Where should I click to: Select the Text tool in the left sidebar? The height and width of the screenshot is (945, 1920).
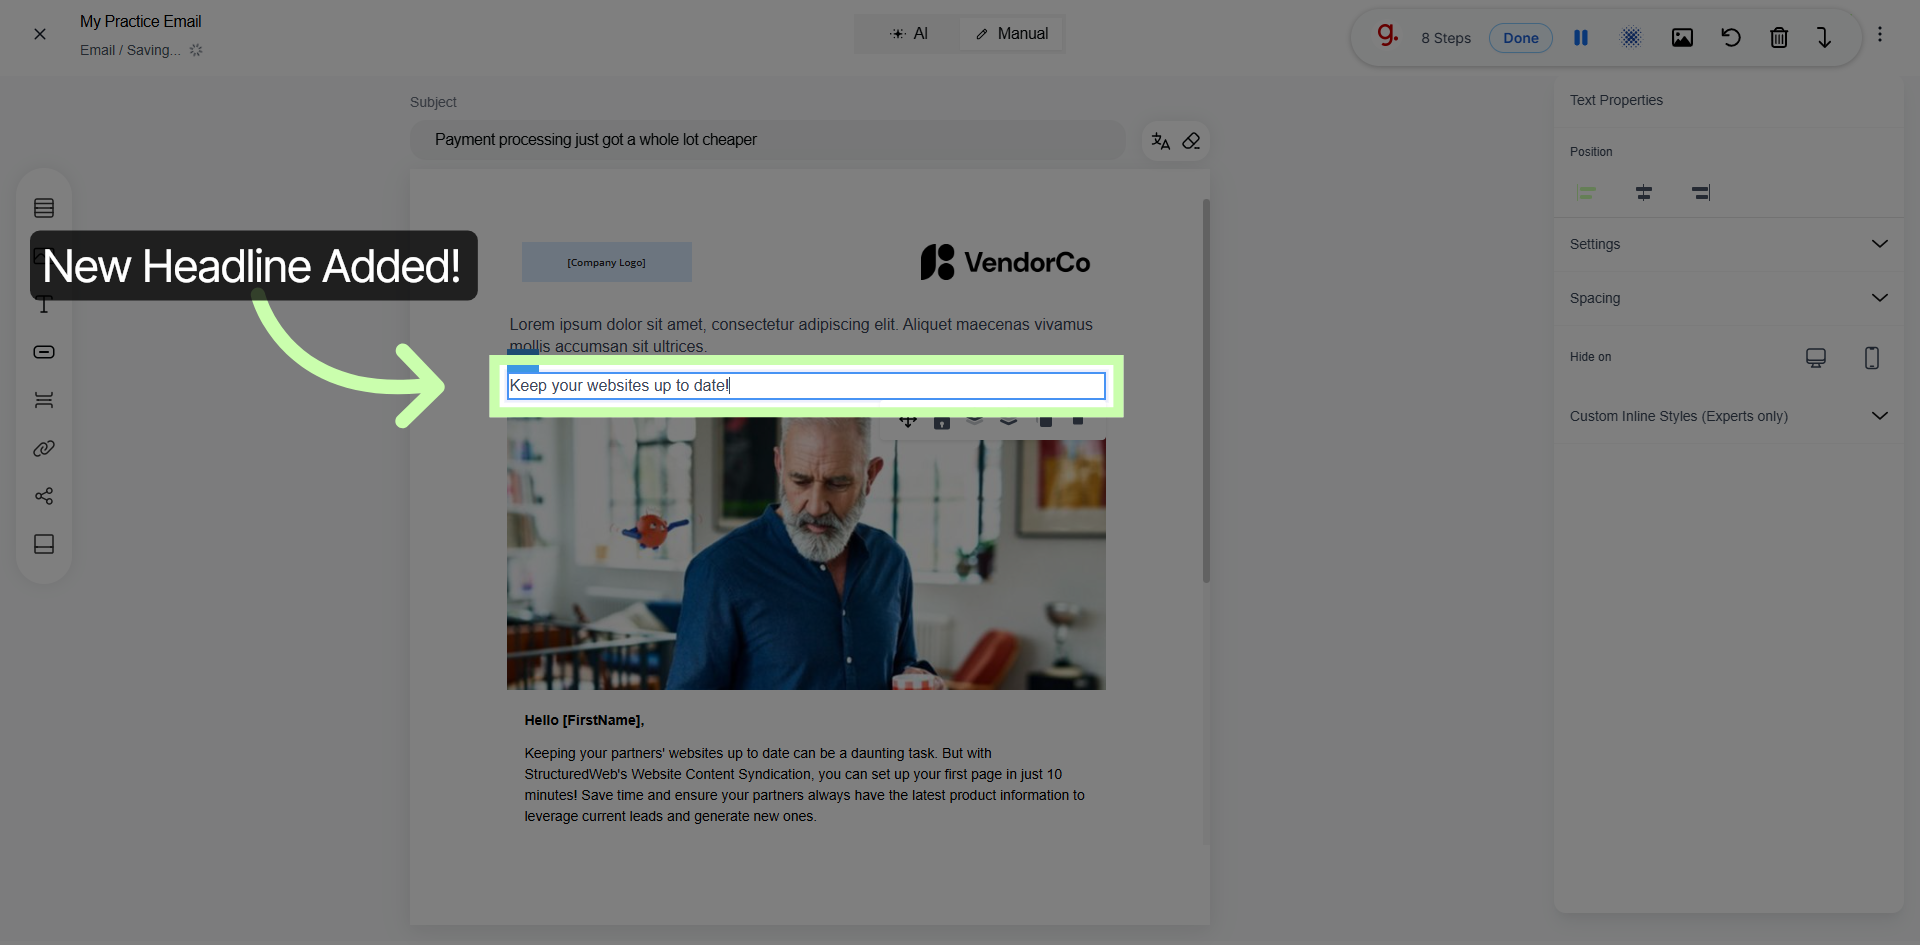(x=44, y=305)
